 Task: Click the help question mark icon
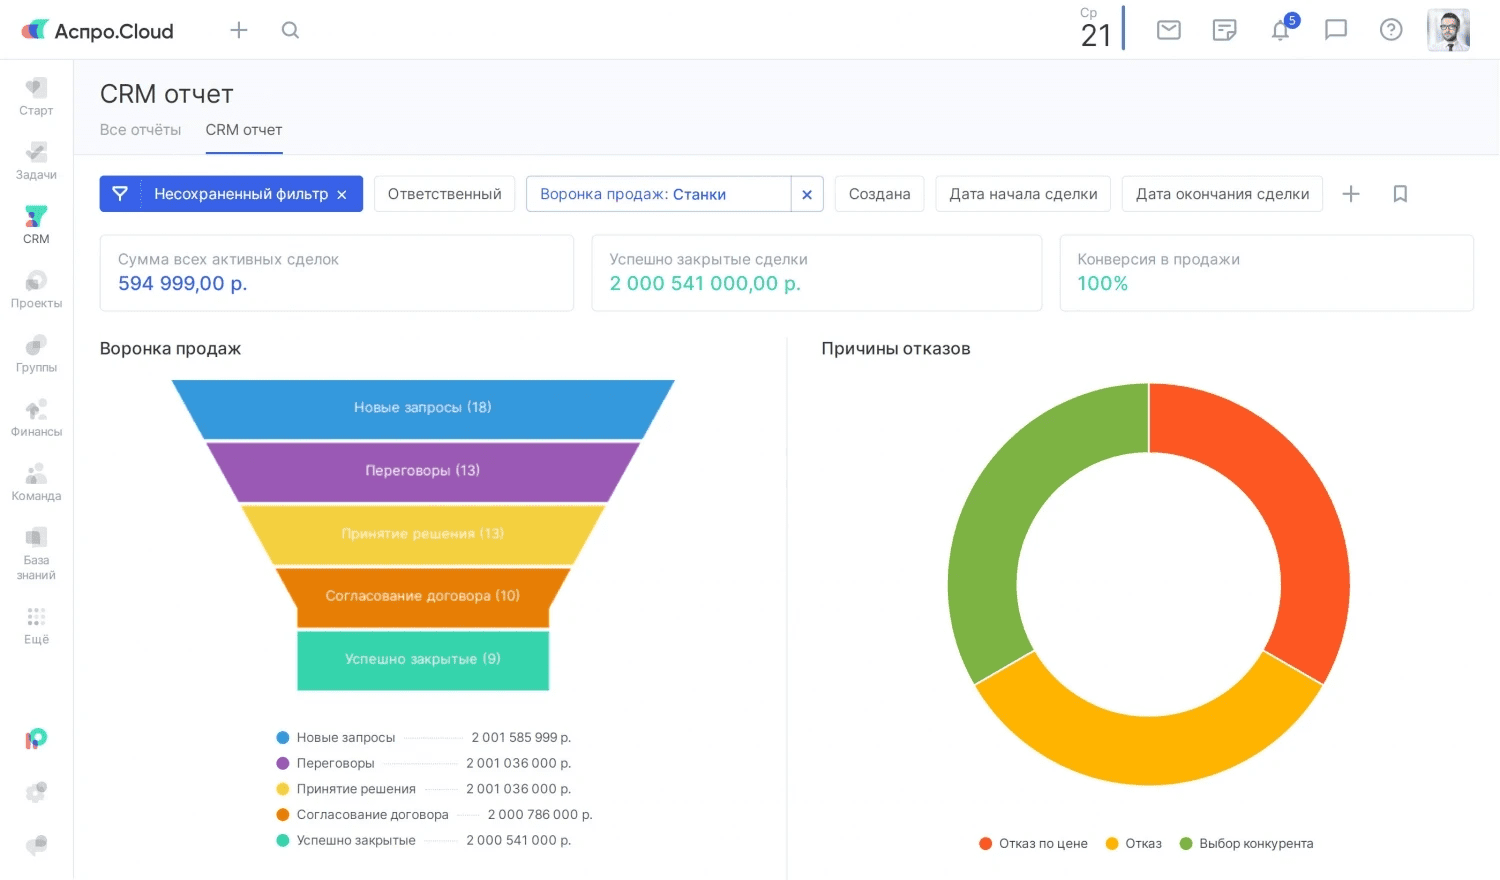(1391, 30)
